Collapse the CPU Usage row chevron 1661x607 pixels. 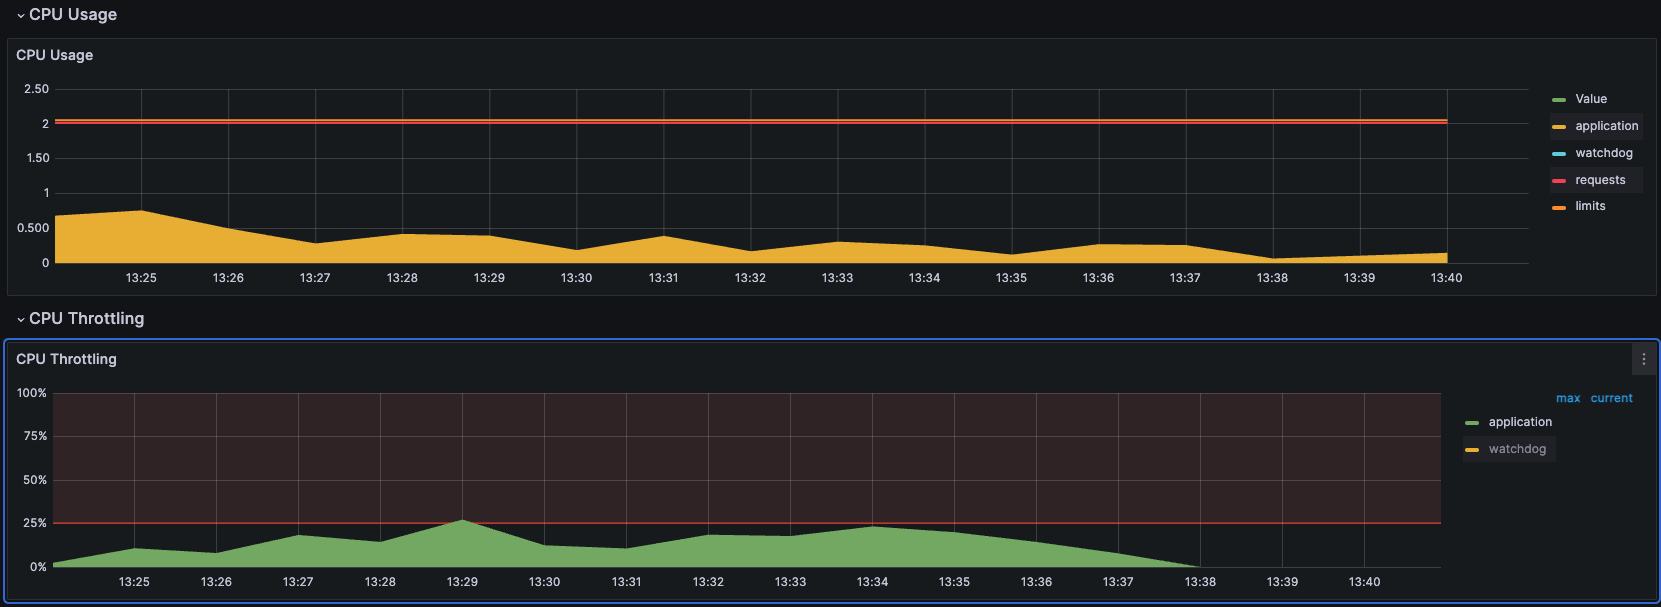20,15
